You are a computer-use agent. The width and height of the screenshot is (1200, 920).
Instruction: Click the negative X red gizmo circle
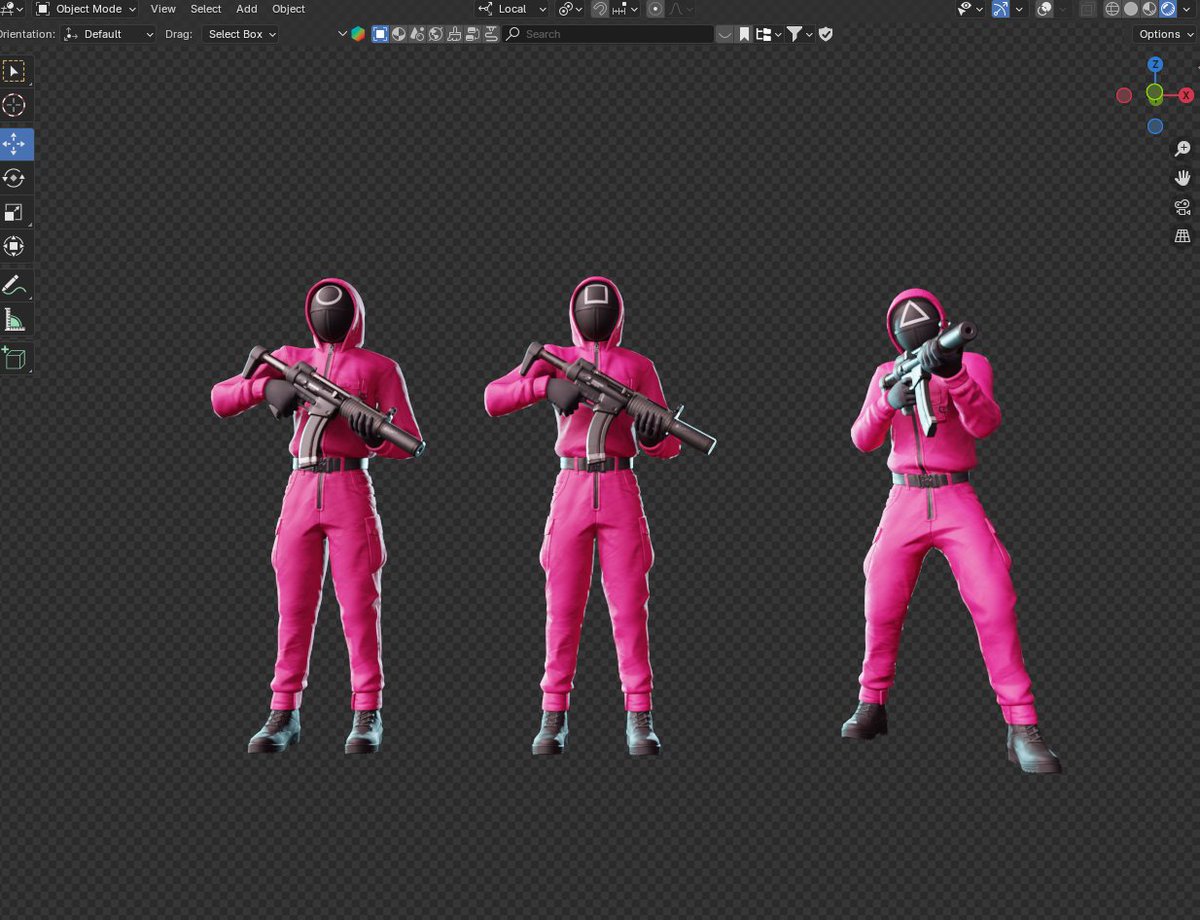tap(1124, 96)
